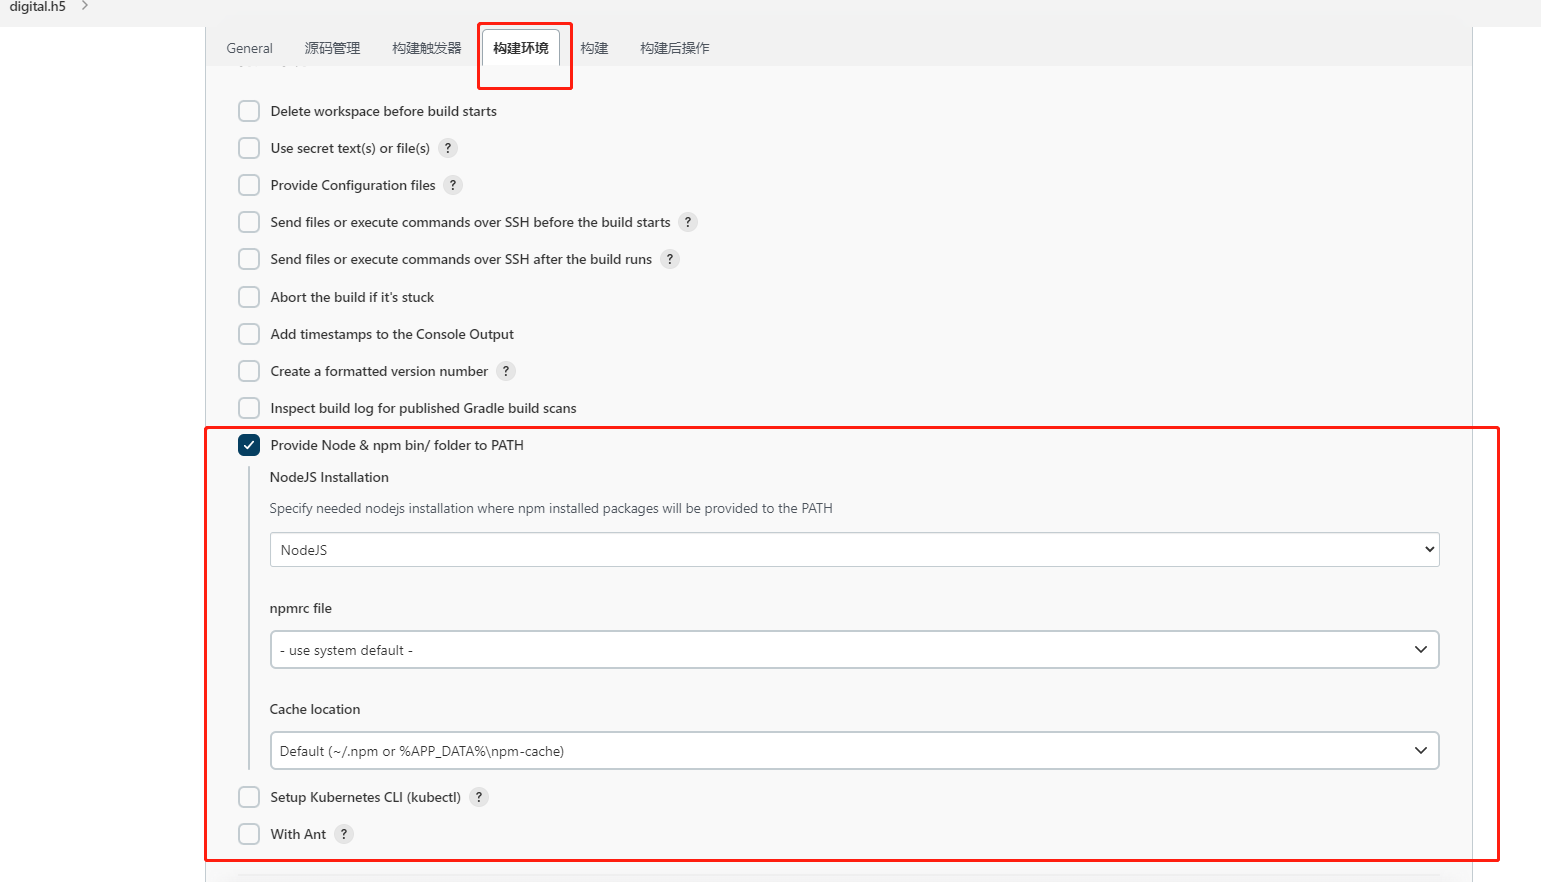Image resolution: width=1541 pixels, height=882 pixels.
Task: Click help icon beside Setup Kubernetes CLI
Action: click(479, 797)
